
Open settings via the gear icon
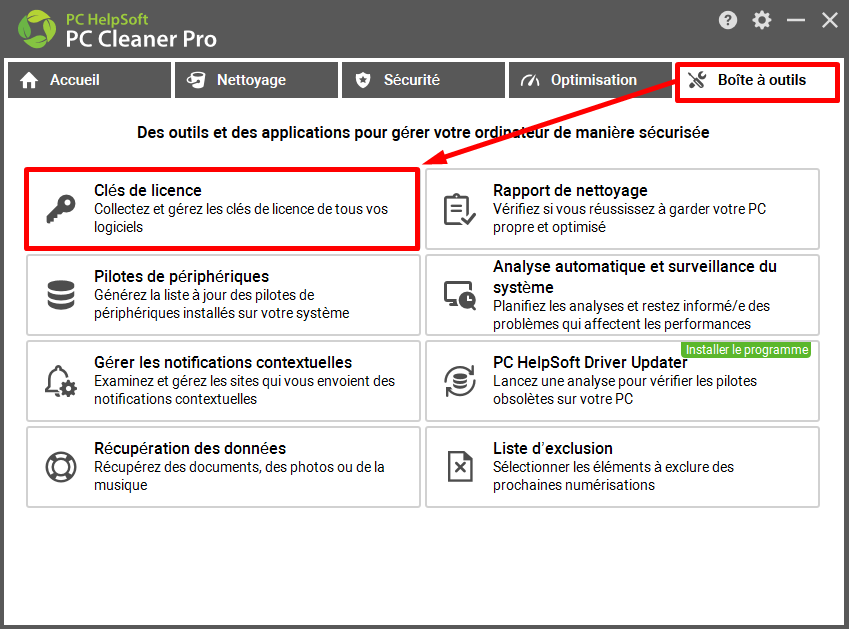pos(761,21)
